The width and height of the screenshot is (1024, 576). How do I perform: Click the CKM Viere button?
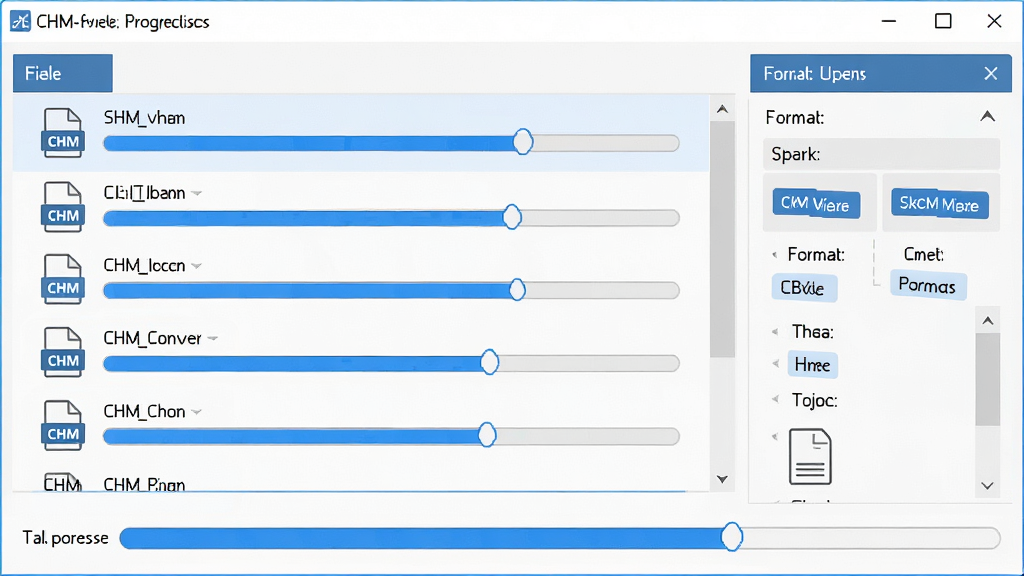pyautogui.click(x=816, y=204)
